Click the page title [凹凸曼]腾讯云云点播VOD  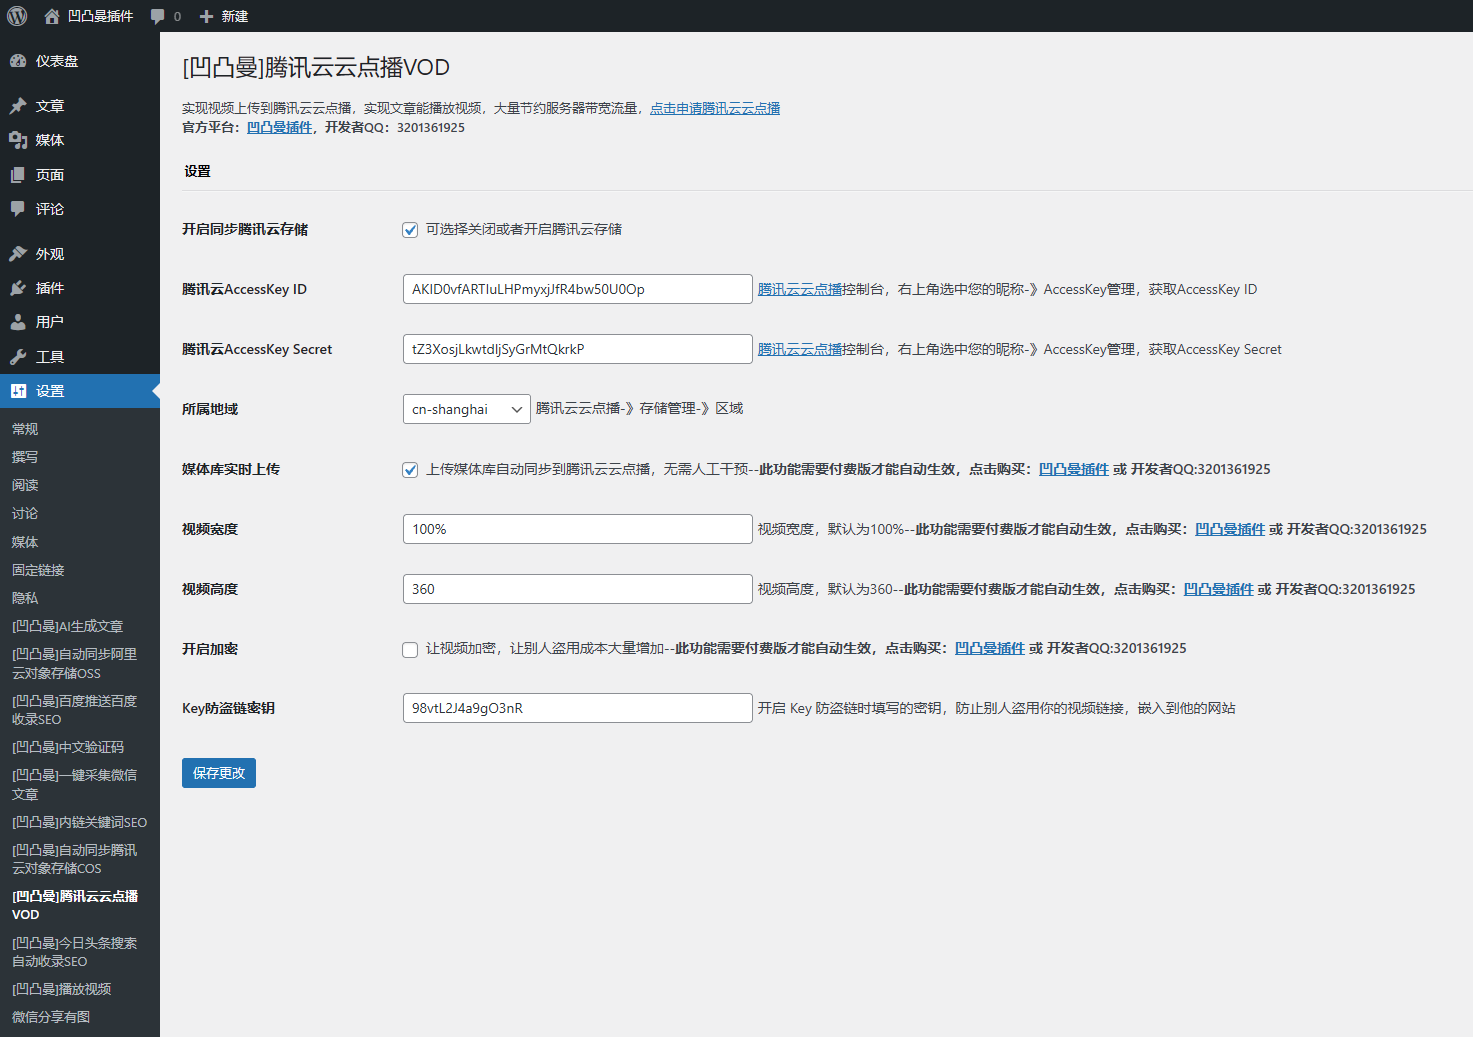coord(316,67)
